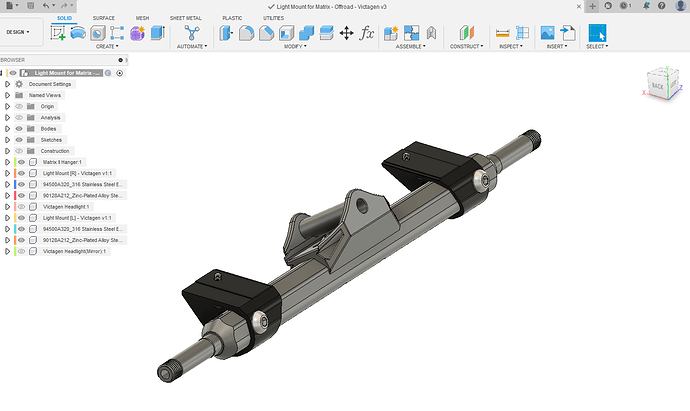The image size is (690, 411).
Task: Click the Create Sketch tool icon
Action: (x=58, y=33)
